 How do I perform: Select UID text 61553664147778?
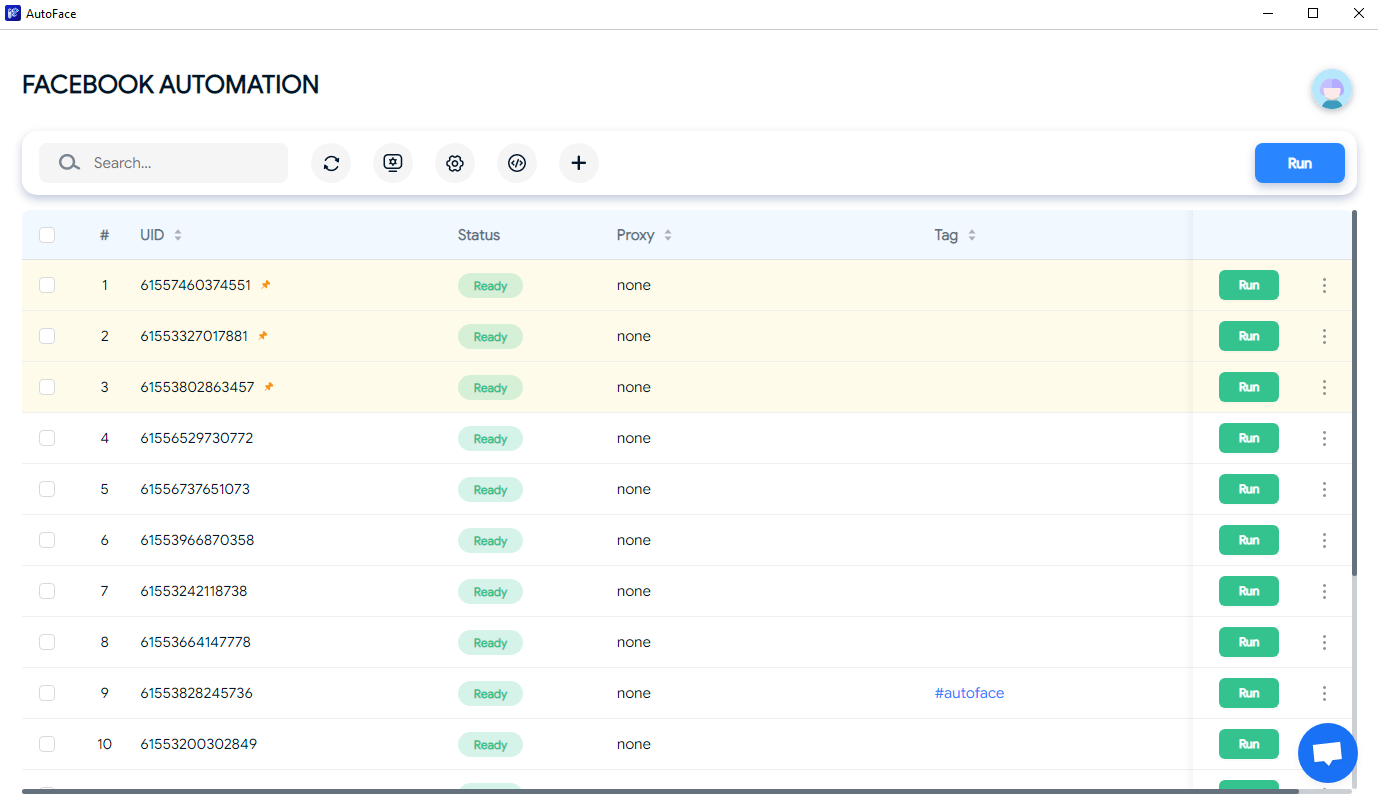click(x=196, y=642)
